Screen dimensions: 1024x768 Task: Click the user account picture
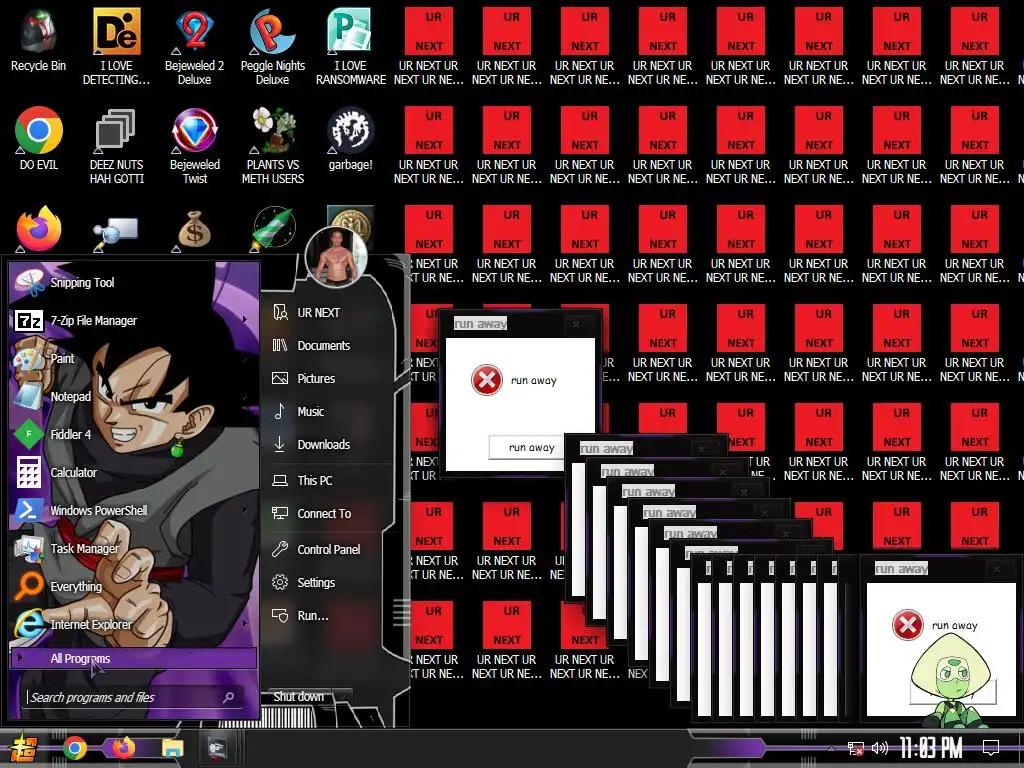(x=336, y=257)
